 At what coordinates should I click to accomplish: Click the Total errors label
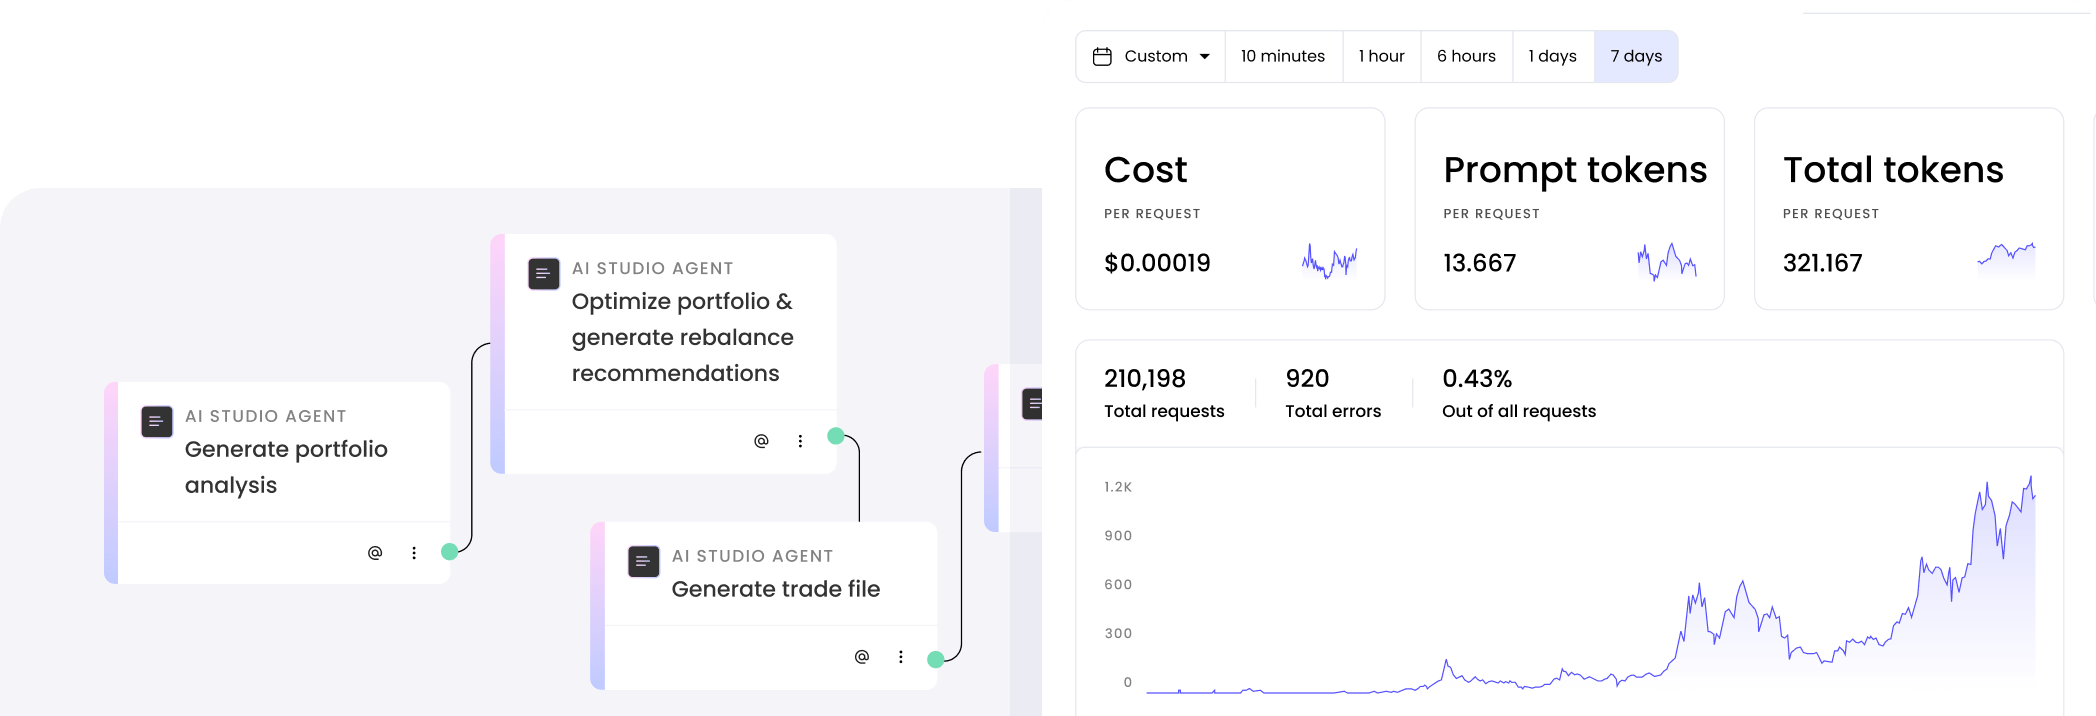(x=1333, y=411)
